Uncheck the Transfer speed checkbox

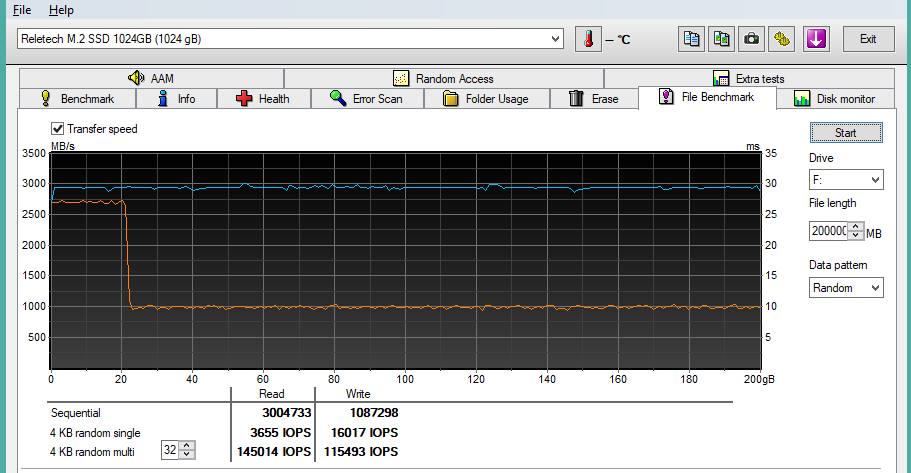[58, 128]
